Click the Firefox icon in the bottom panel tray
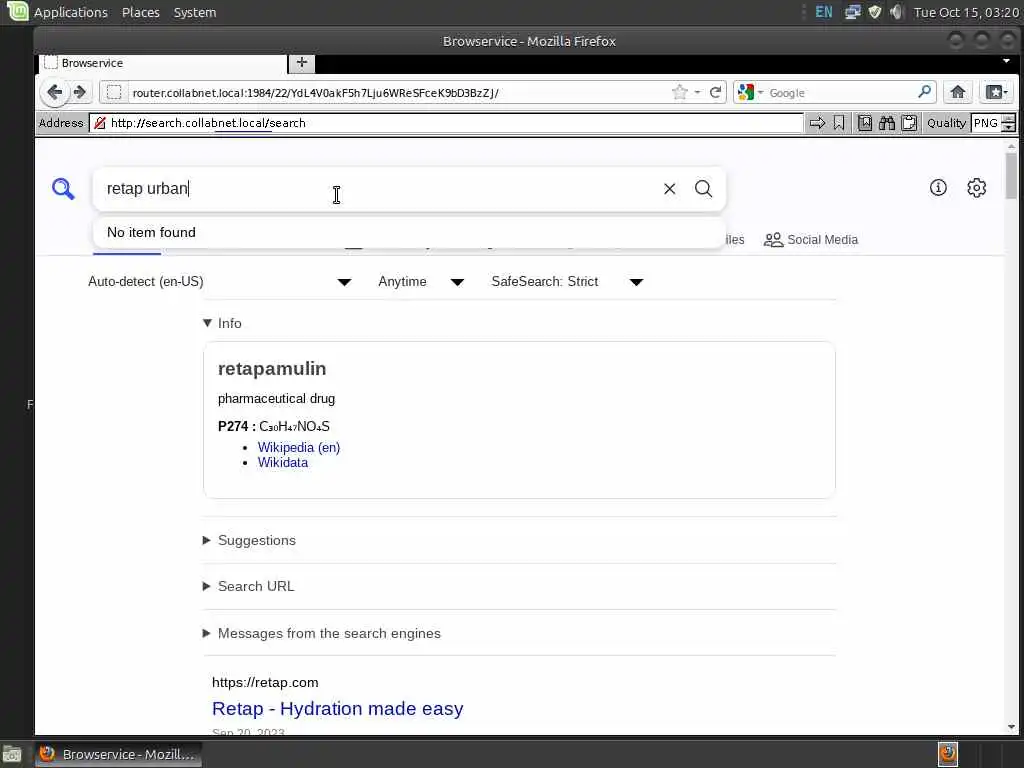Image resolution: width=1024 pixels, height=768 pixels. pyautogui.click(x=948, y=754)
